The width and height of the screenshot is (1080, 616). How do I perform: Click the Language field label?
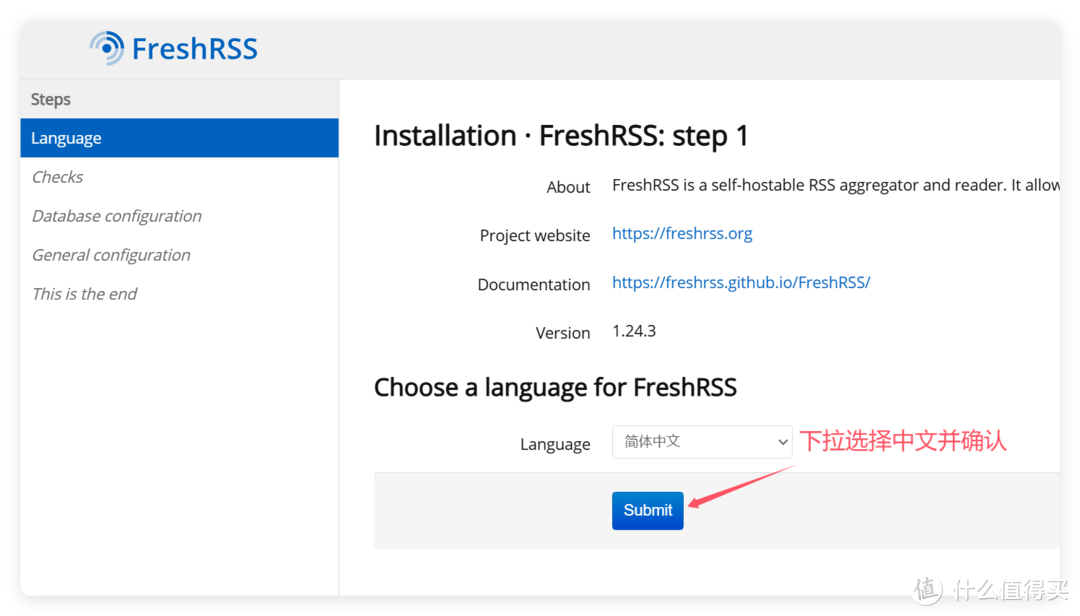pyautogui.click(x=555, y=444)
